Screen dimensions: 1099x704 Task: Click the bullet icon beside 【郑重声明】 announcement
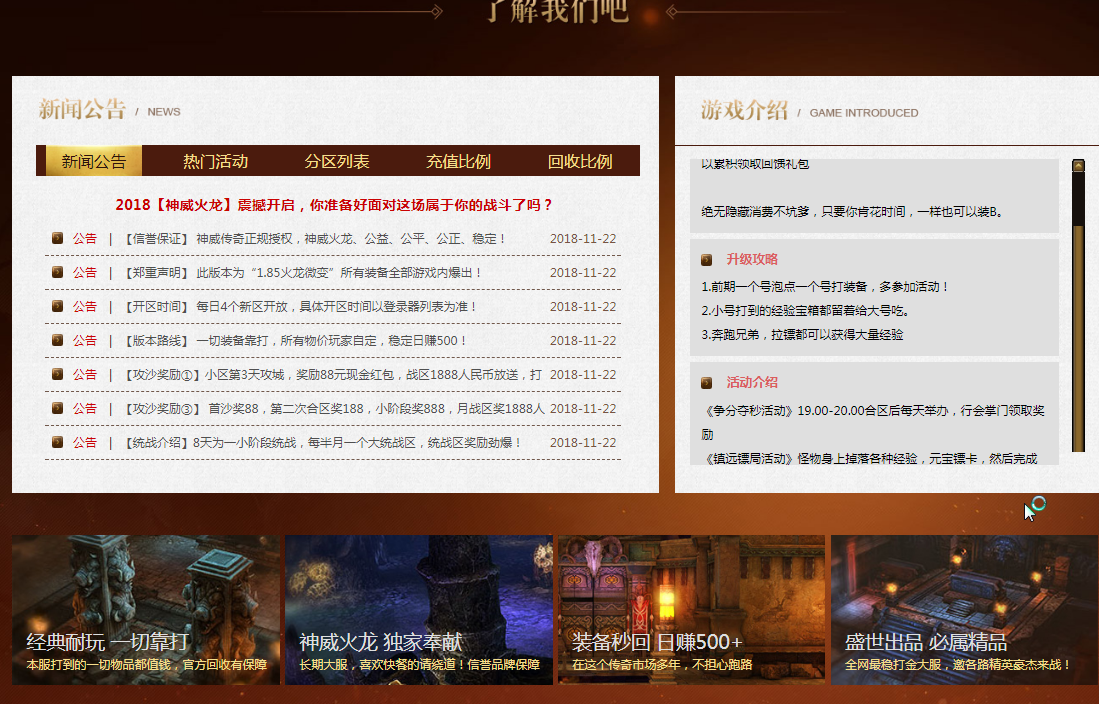click(57, 272)
